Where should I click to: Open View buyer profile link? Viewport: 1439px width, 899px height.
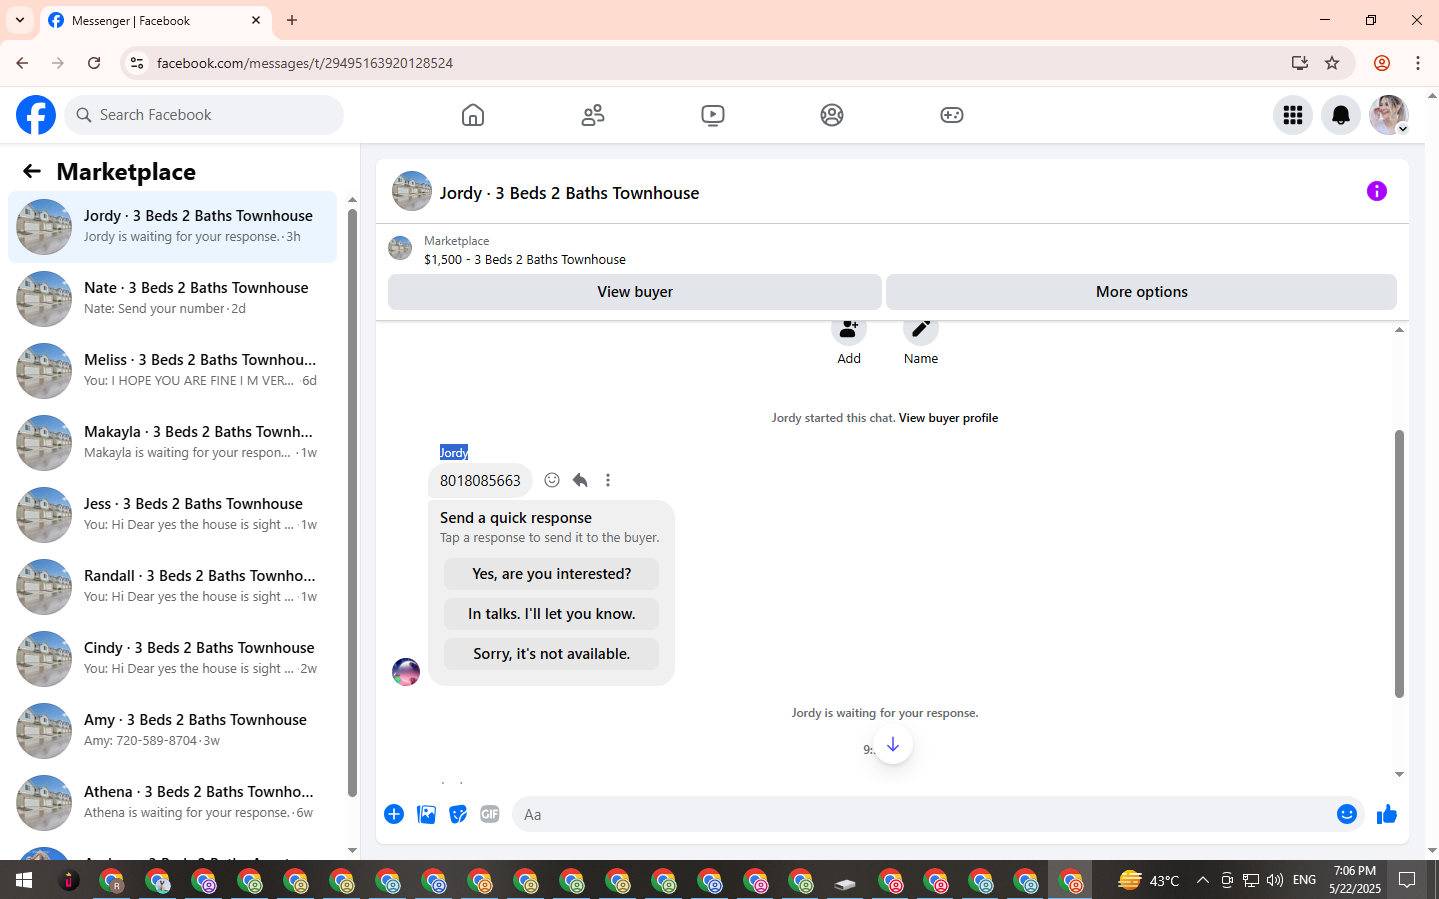click(948, 418)
